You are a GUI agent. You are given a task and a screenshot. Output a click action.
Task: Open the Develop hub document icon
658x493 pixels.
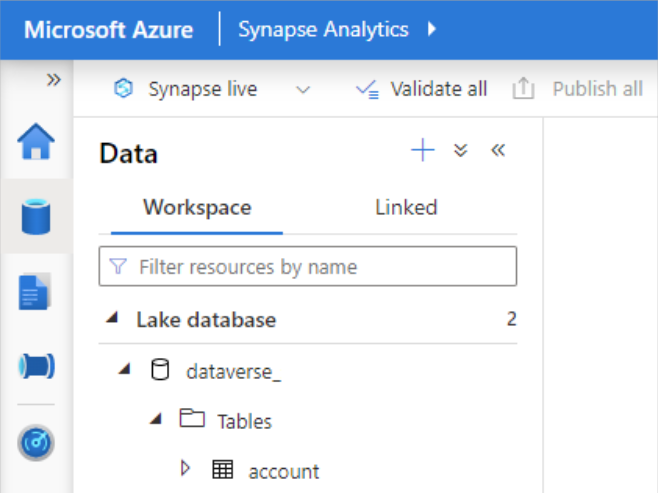pos(36,292)
